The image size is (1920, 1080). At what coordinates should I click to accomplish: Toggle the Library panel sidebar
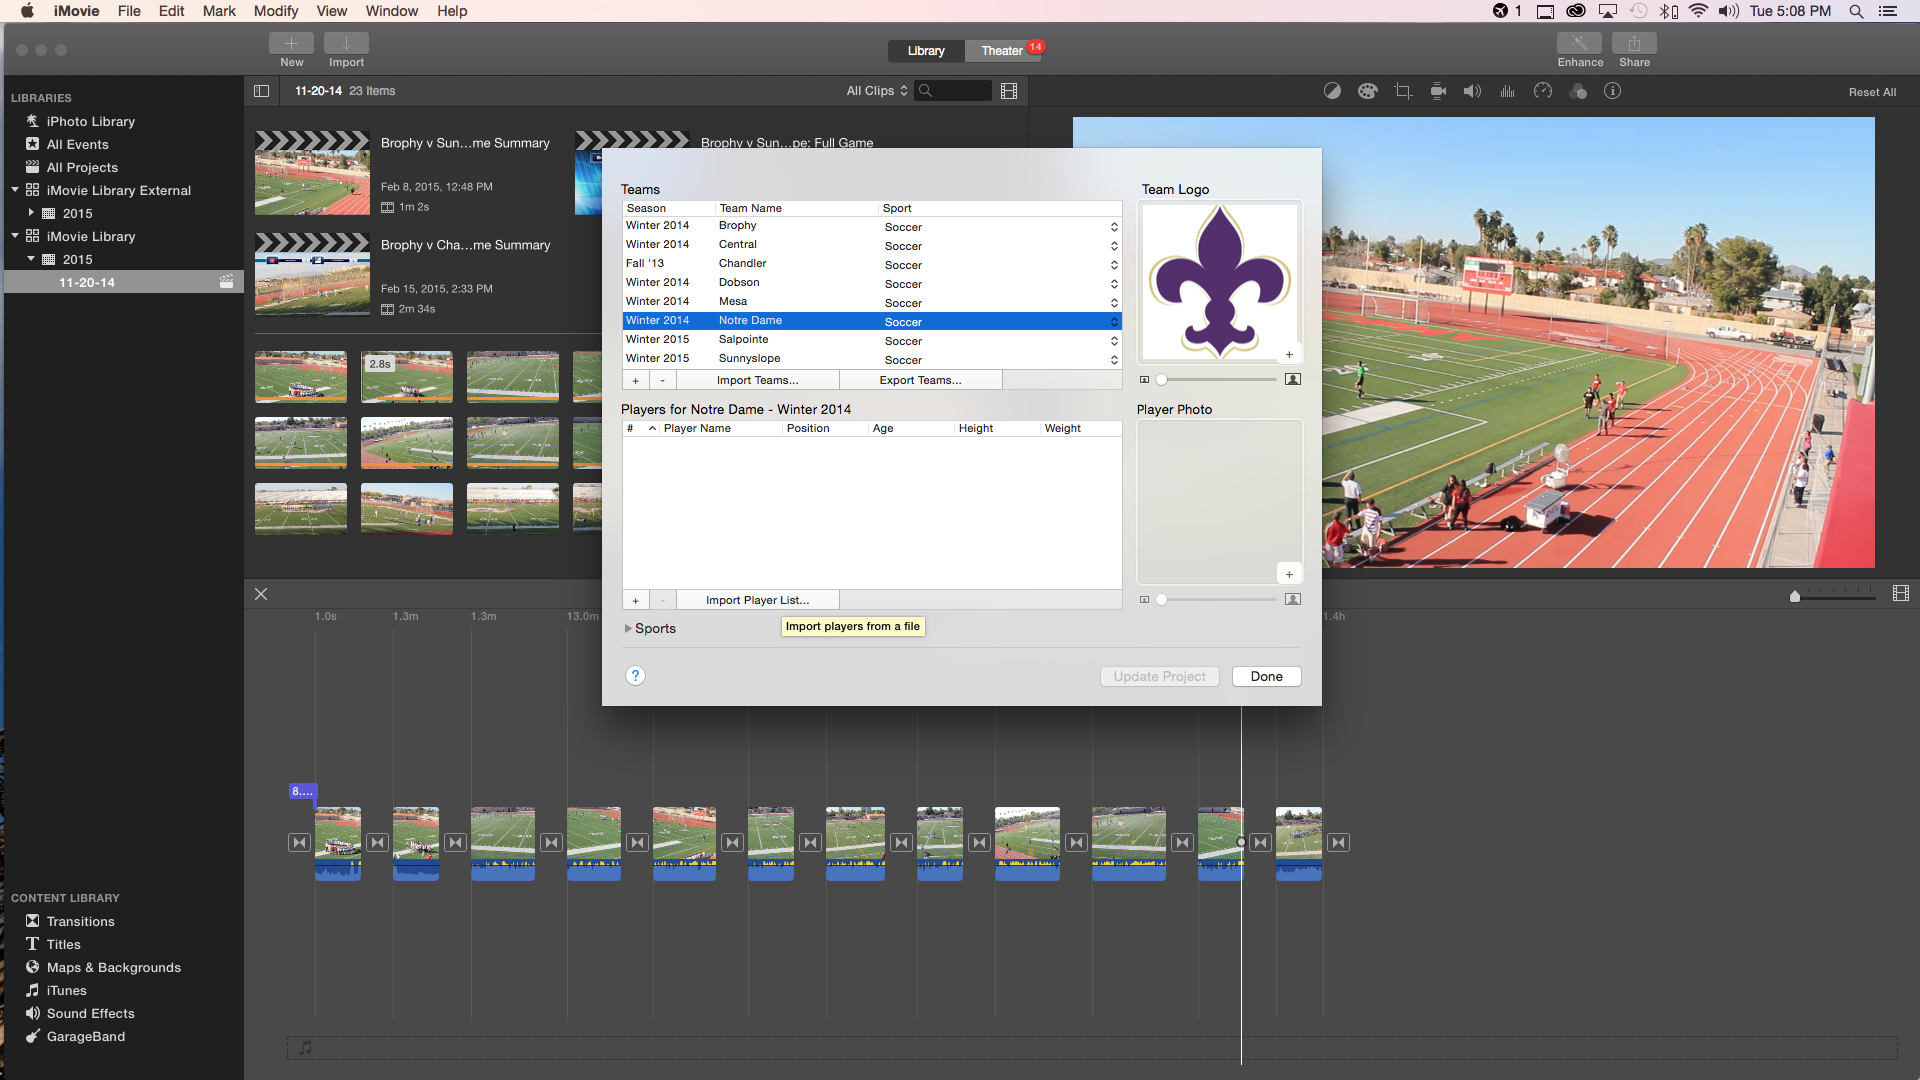[x=260, y=90]
